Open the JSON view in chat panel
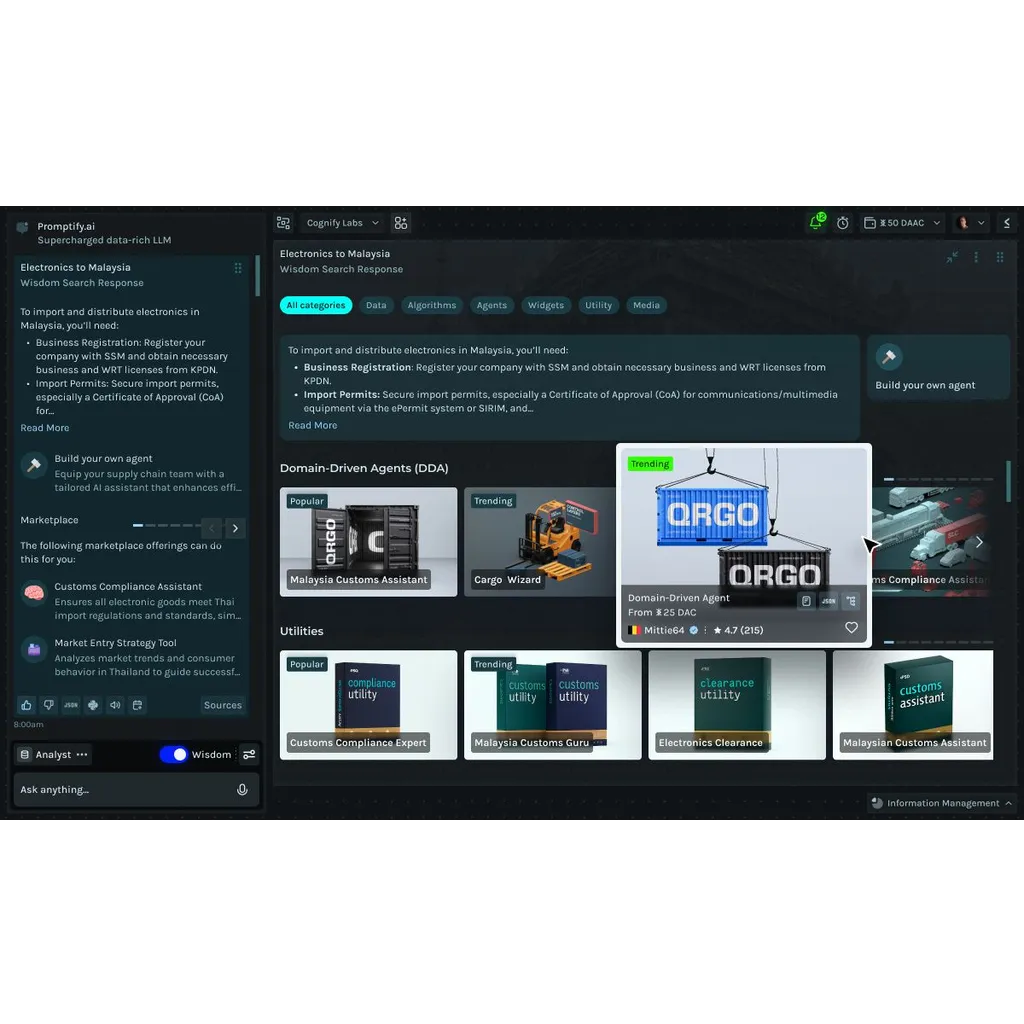1024x1024 pixels. click(71, 705)
